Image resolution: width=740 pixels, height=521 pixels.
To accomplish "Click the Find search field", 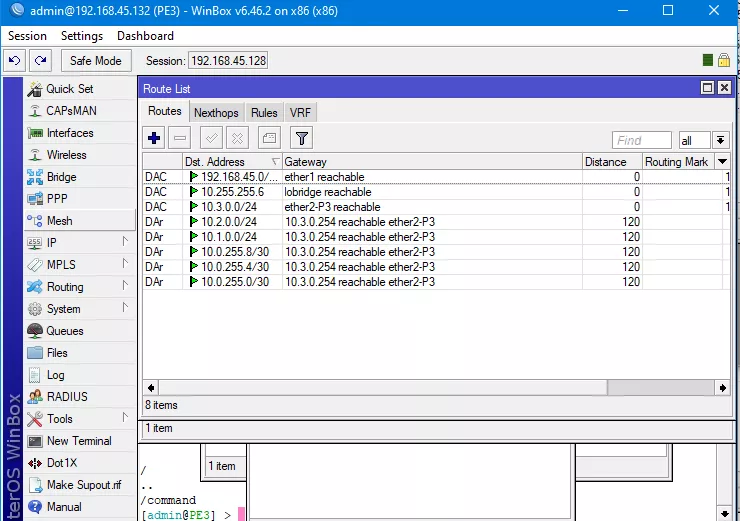I will 641,141.
